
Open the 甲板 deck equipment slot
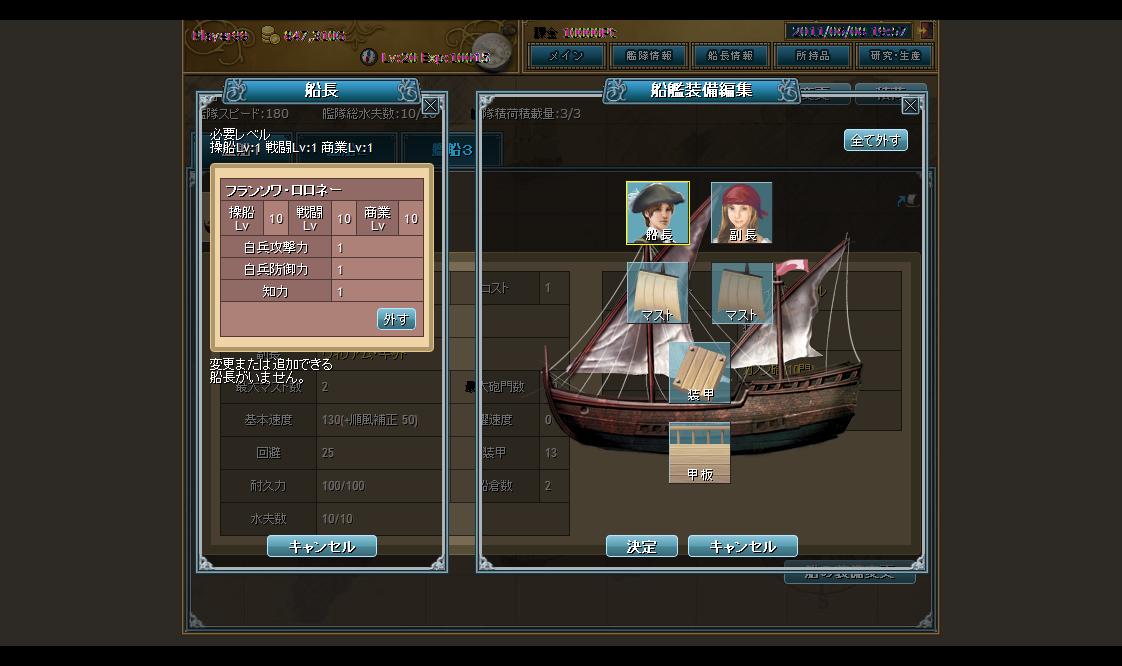(x=699, y=452)
